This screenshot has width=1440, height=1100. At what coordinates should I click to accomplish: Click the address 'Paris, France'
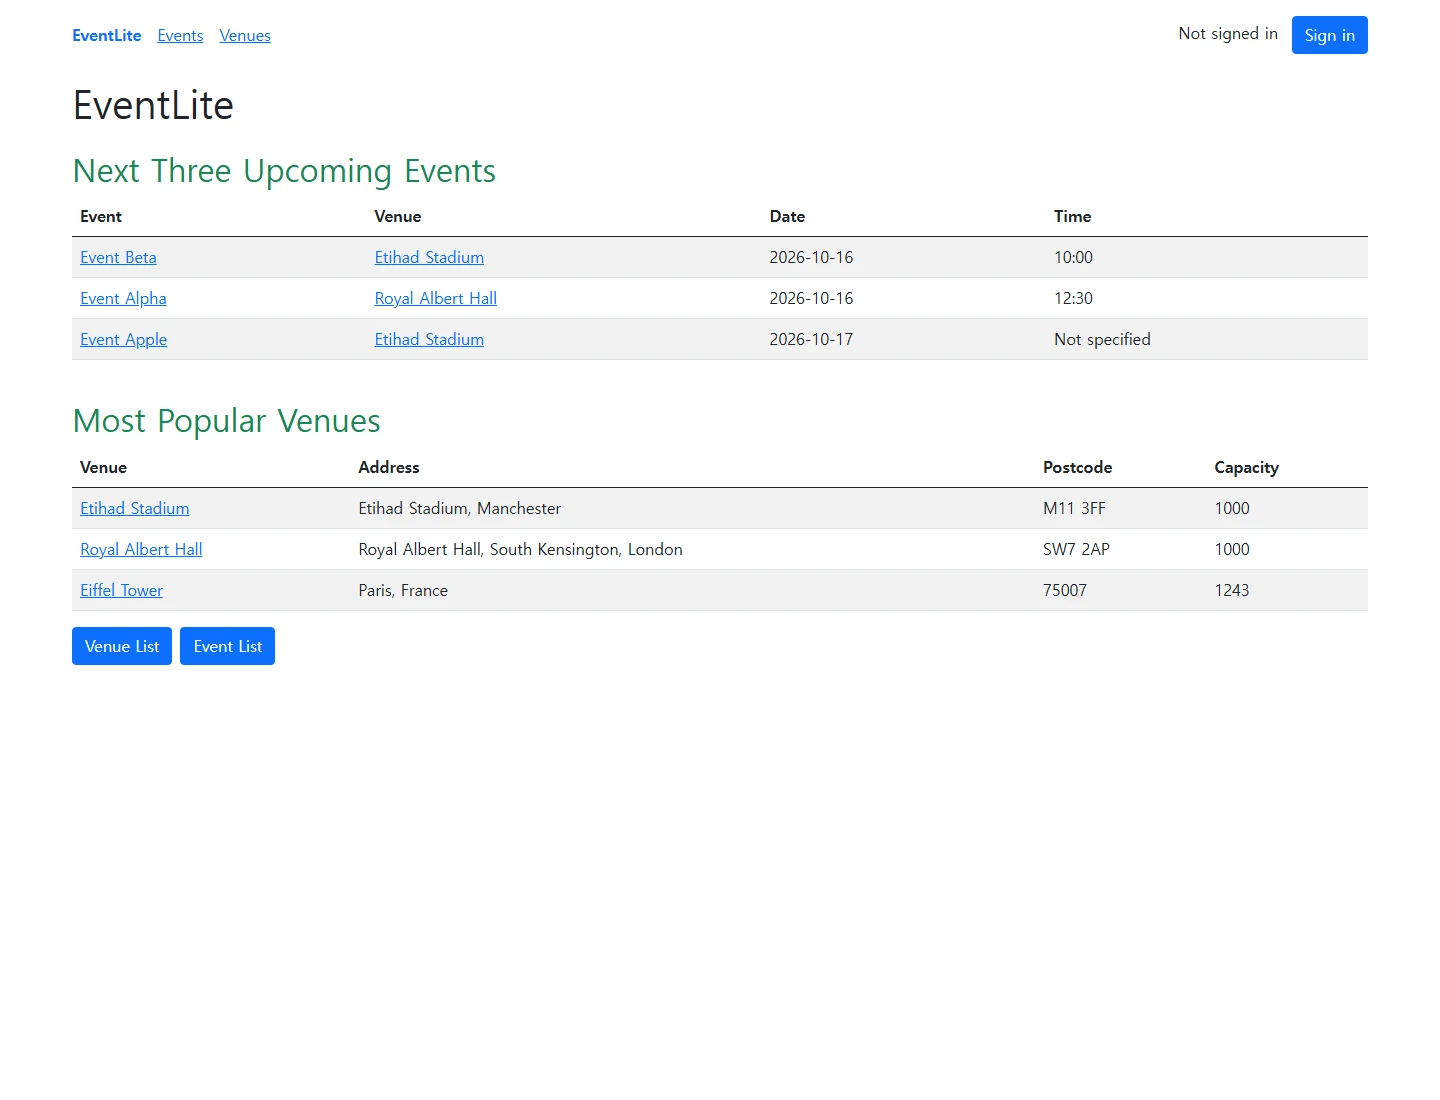coord(403,590)
